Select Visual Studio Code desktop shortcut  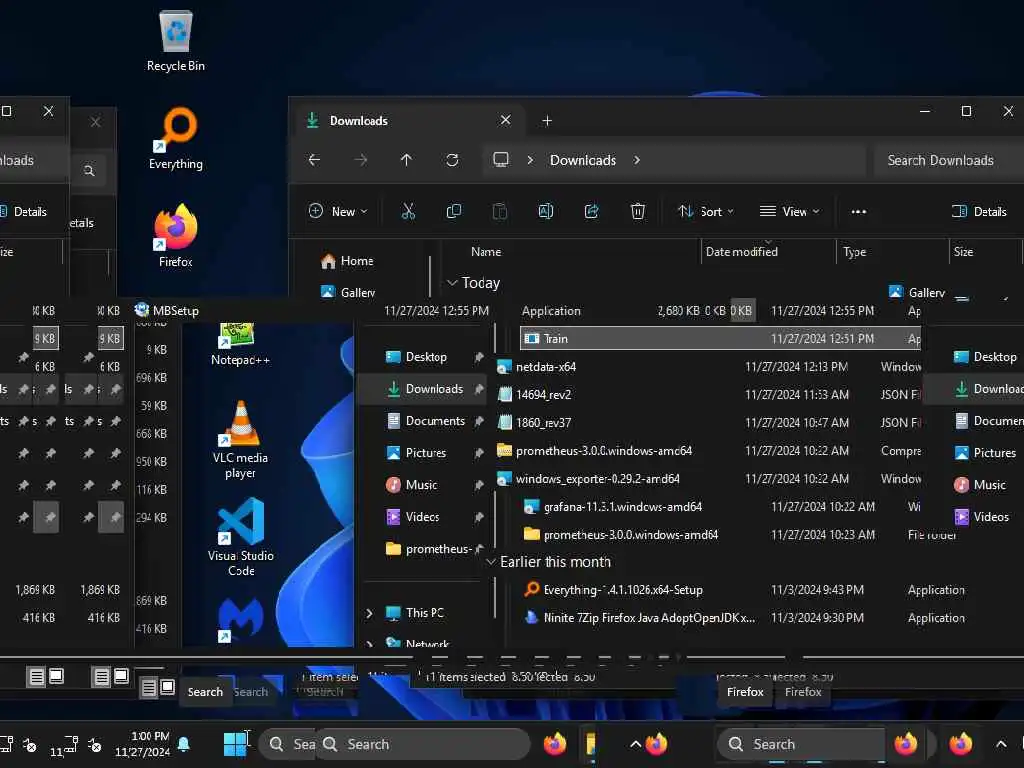pos(240,537)
